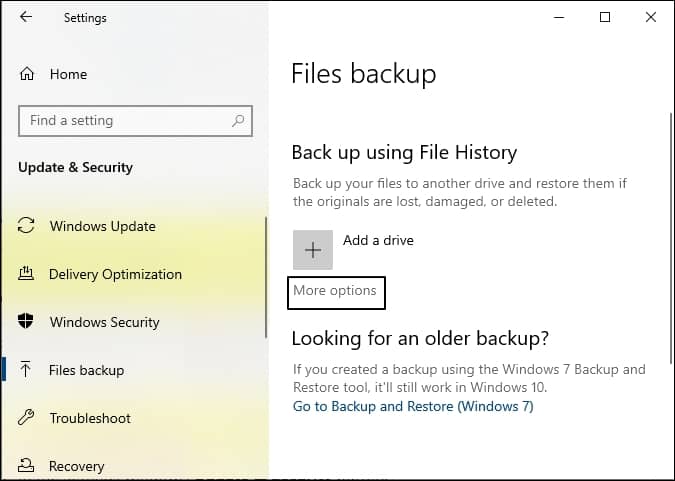Open Go to Backup and Restore (Windows 7)
The width and height of the screenshot is (675, 481).
tap(413, 406)
